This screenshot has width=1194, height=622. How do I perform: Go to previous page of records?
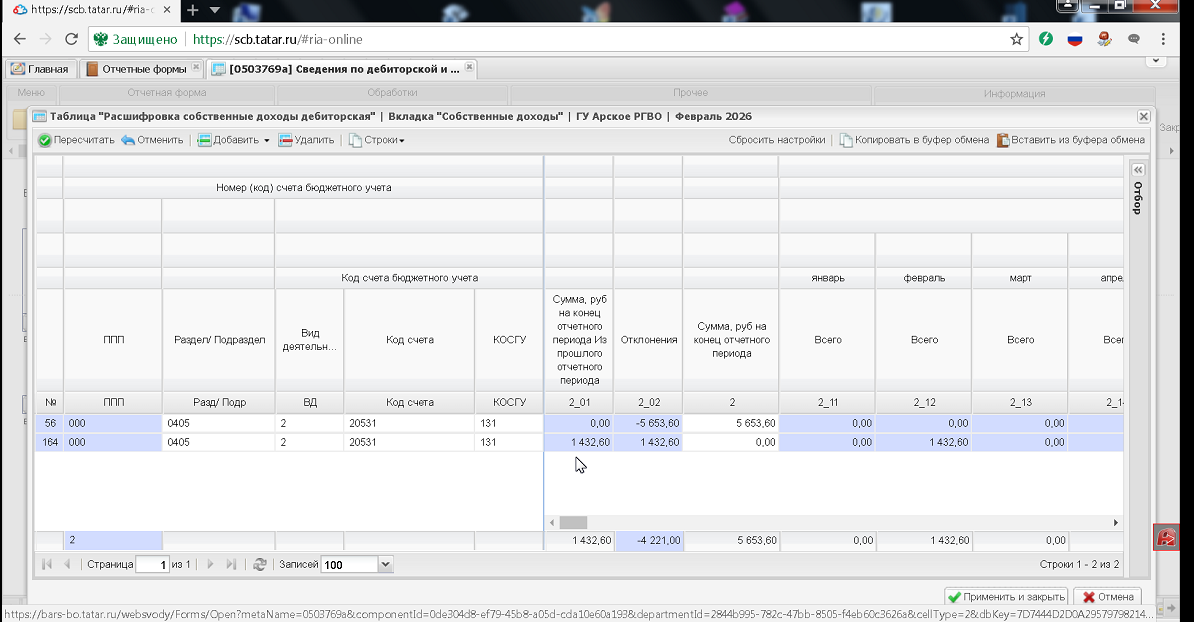pos(68,564)
